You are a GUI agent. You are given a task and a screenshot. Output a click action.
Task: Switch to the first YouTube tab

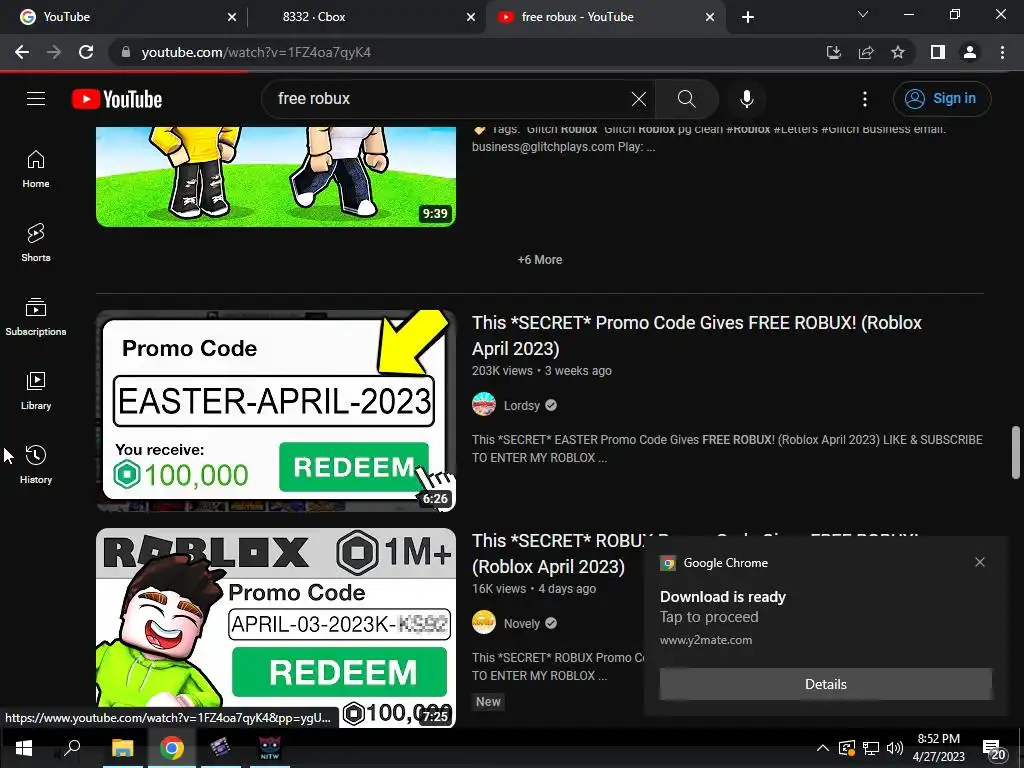click(123, 17)
